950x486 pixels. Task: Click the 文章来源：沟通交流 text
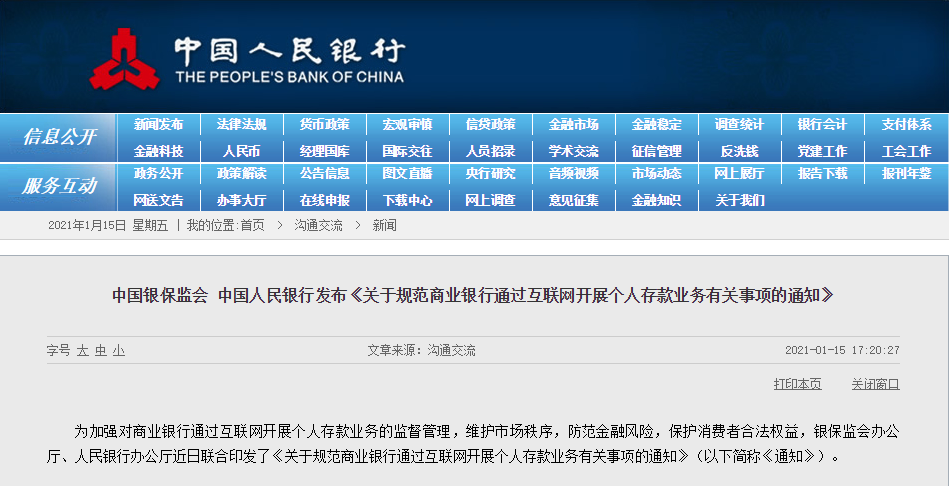click(421, 350)
